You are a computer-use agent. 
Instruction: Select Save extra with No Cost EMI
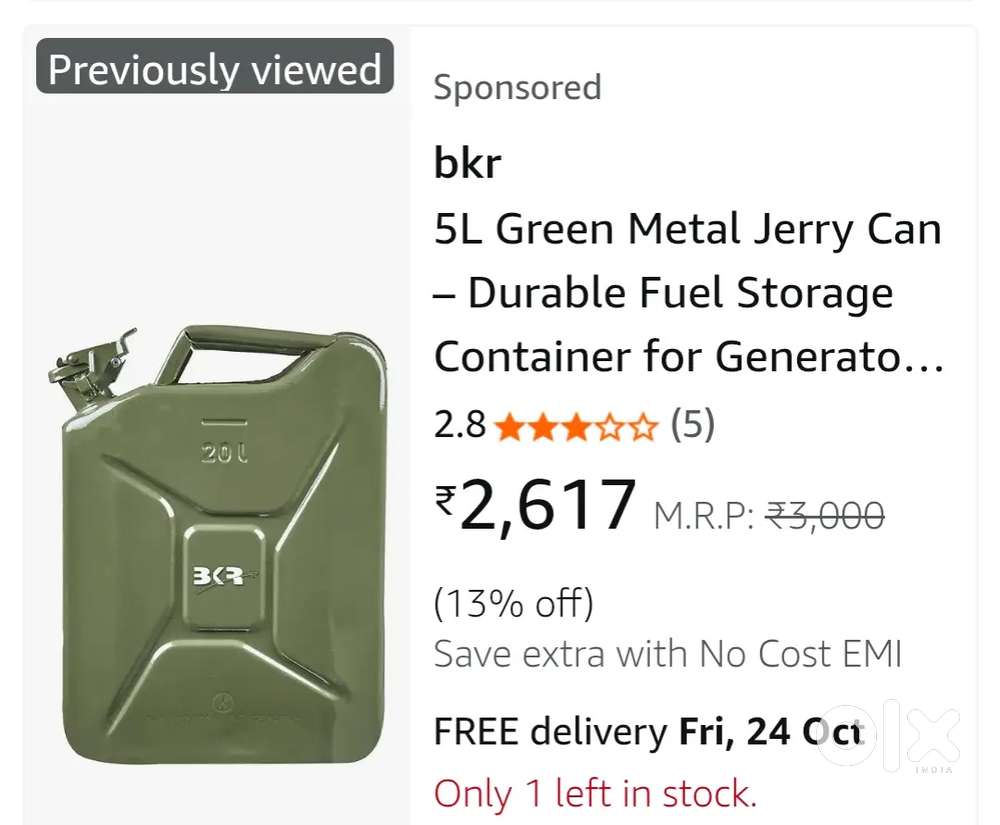coord(668,655)
